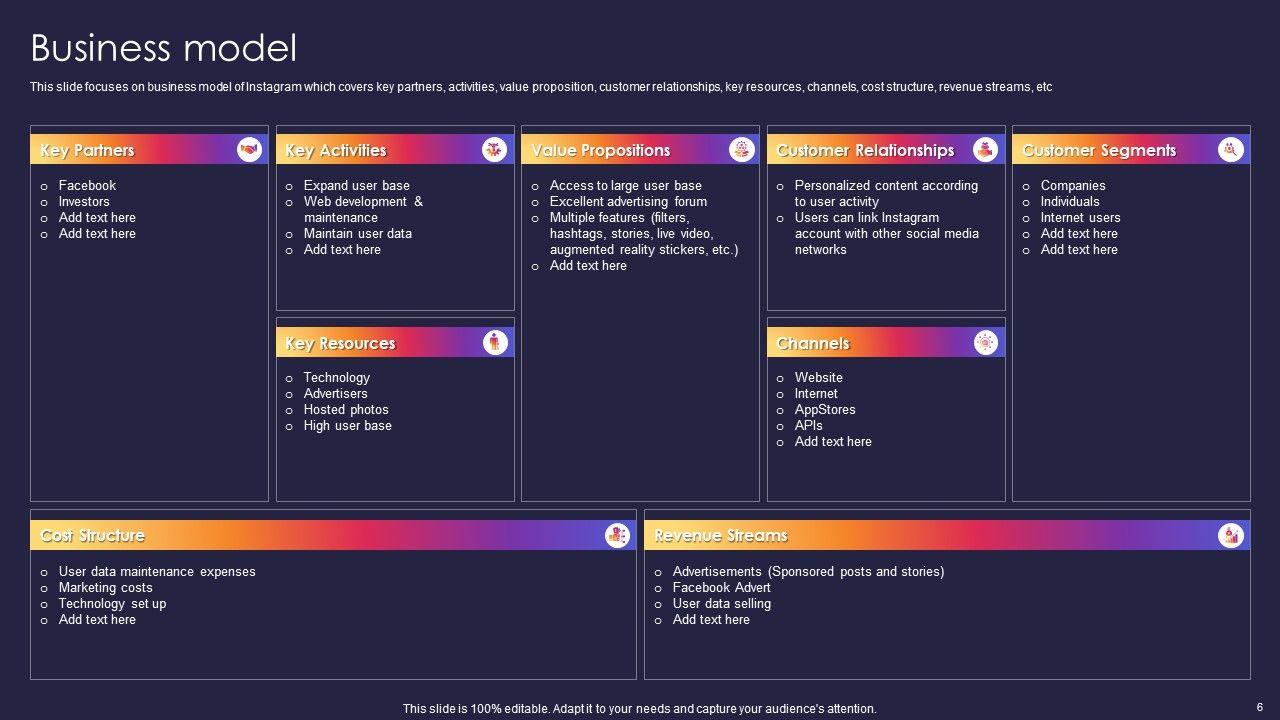This screenshot has width=1280, height=720.
Task: Select the Customer Relationships header icon
Action: pyautogui.click(x=985, y=150)
